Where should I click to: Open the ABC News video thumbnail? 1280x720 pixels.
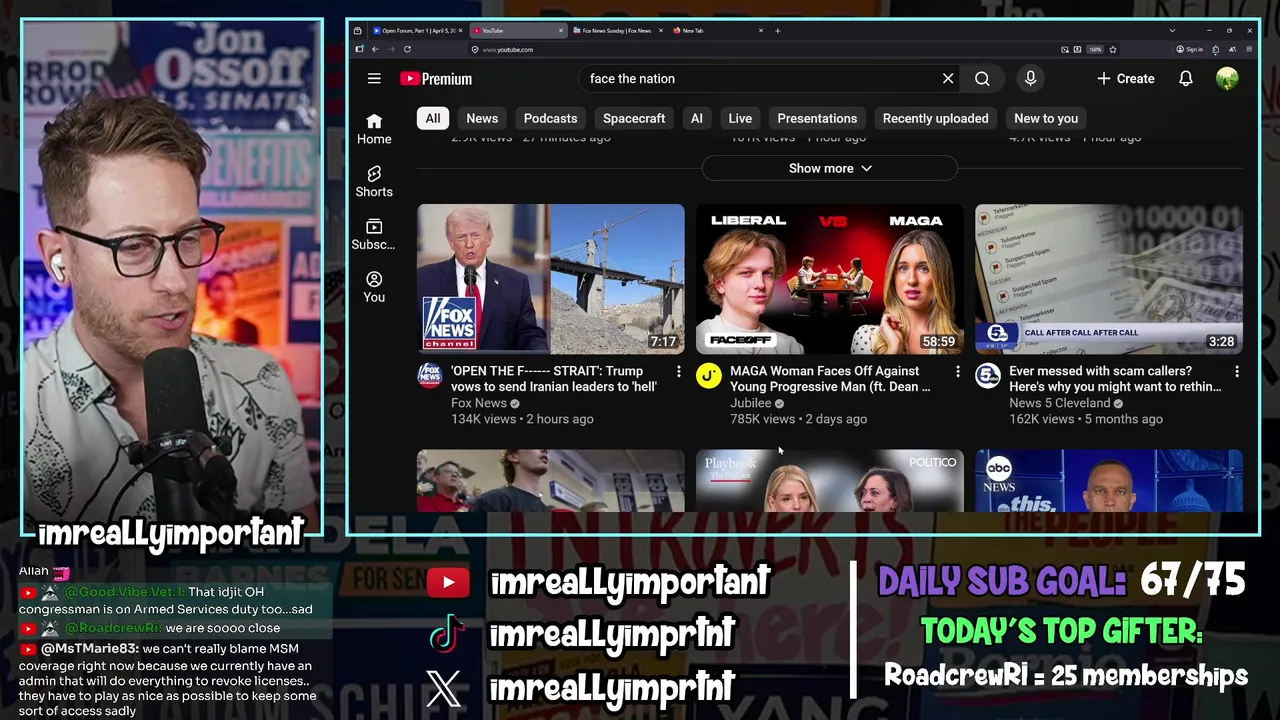1109,481
